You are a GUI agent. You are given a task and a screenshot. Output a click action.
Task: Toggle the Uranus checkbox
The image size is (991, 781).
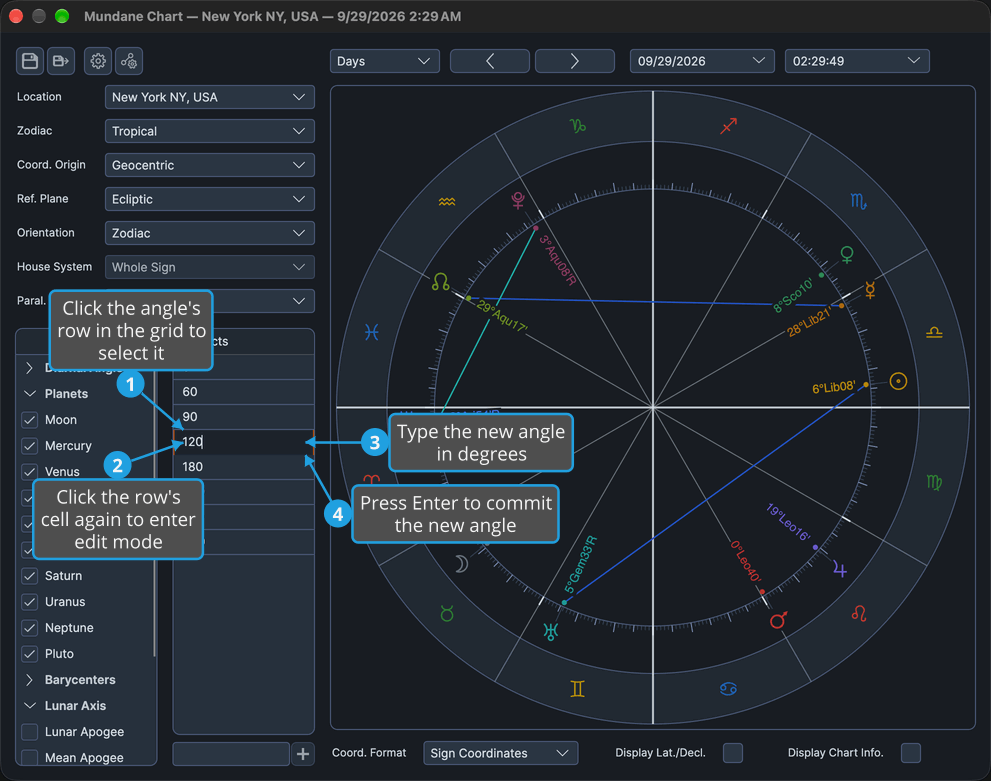click(30, 602)
